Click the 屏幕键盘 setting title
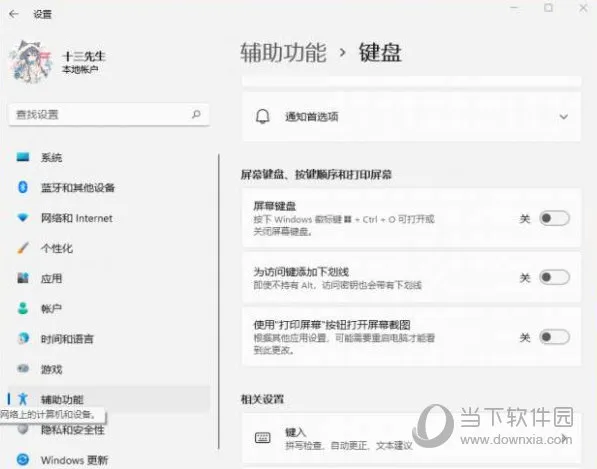The height and width of the screenshot is (469, 597). coord(275,206)
